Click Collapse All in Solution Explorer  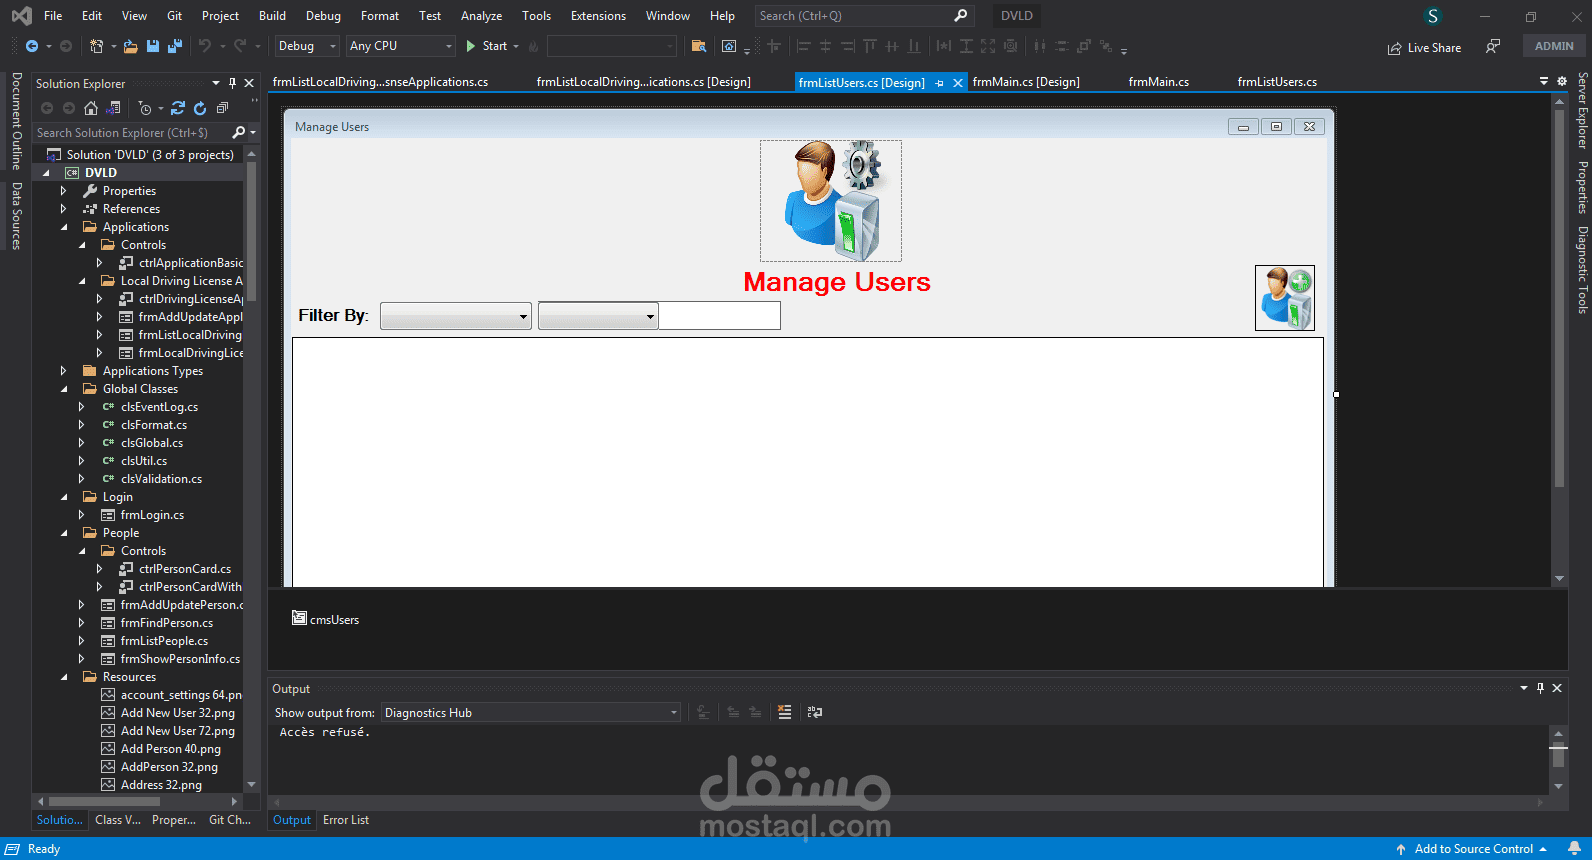(x=222, y=108)
